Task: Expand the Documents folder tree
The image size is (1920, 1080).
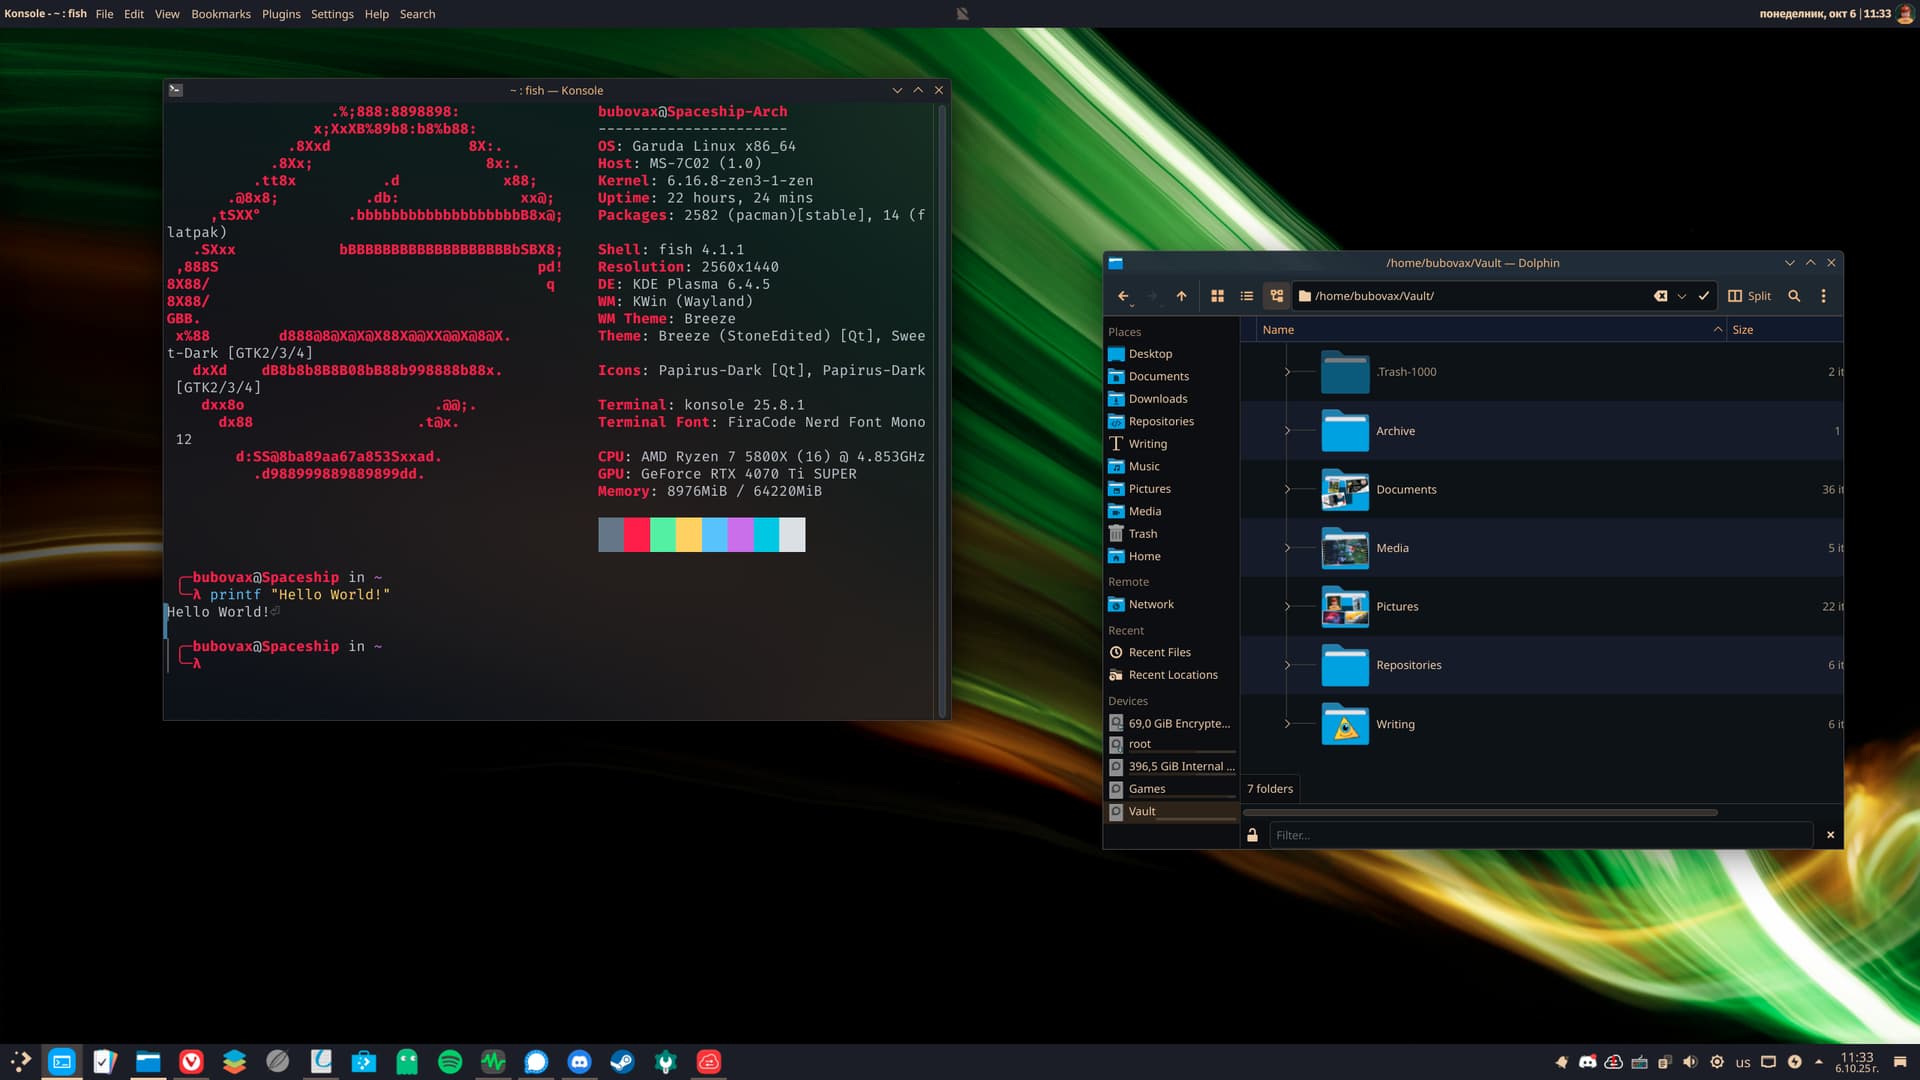Action: point(1287,489)
